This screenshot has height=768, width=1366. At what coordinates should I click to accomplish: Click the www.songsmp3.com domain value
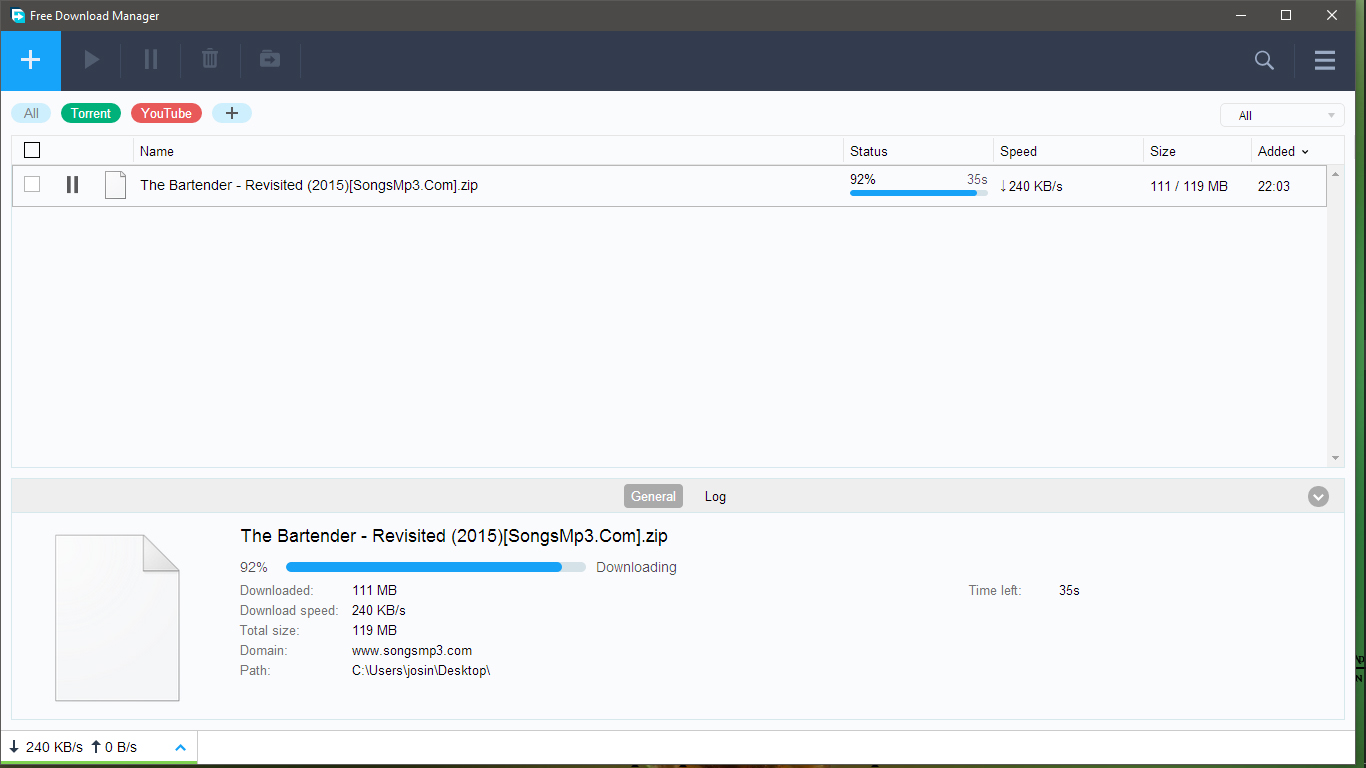(412, 650)
